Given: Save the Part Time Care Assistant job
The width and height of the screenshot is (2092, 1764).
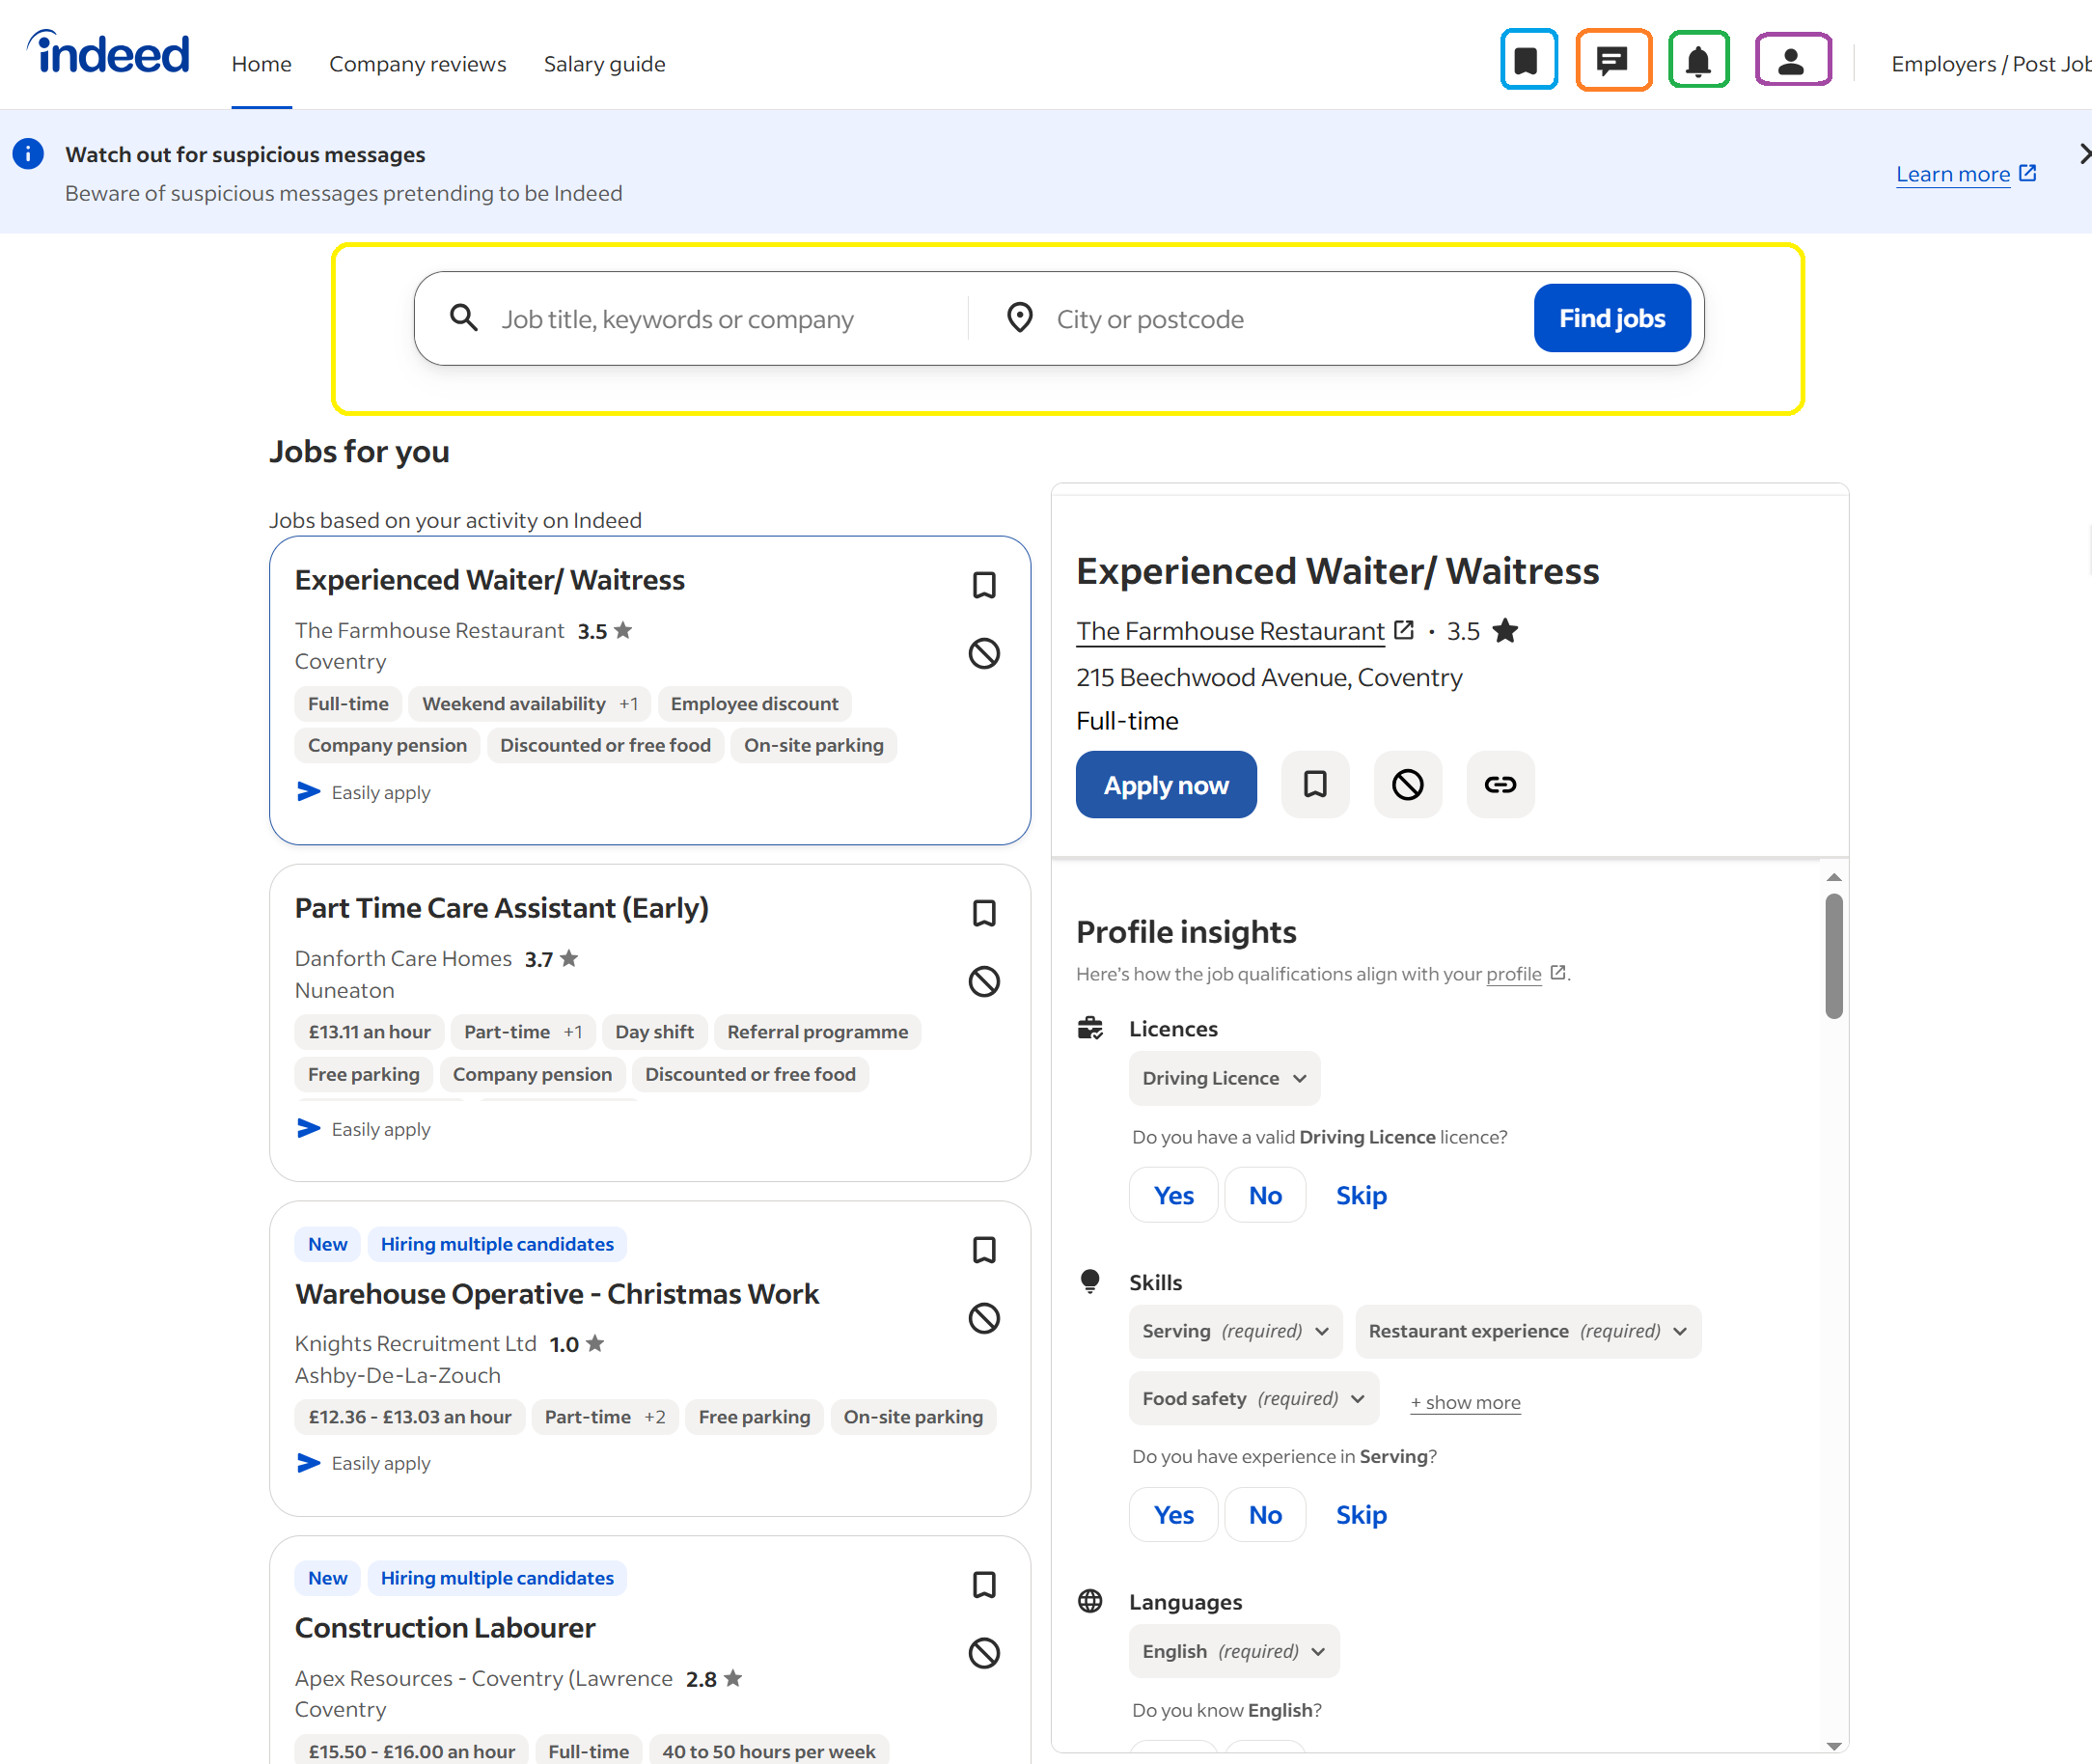Looking at the screenshot, I should [x=984, y=913].
